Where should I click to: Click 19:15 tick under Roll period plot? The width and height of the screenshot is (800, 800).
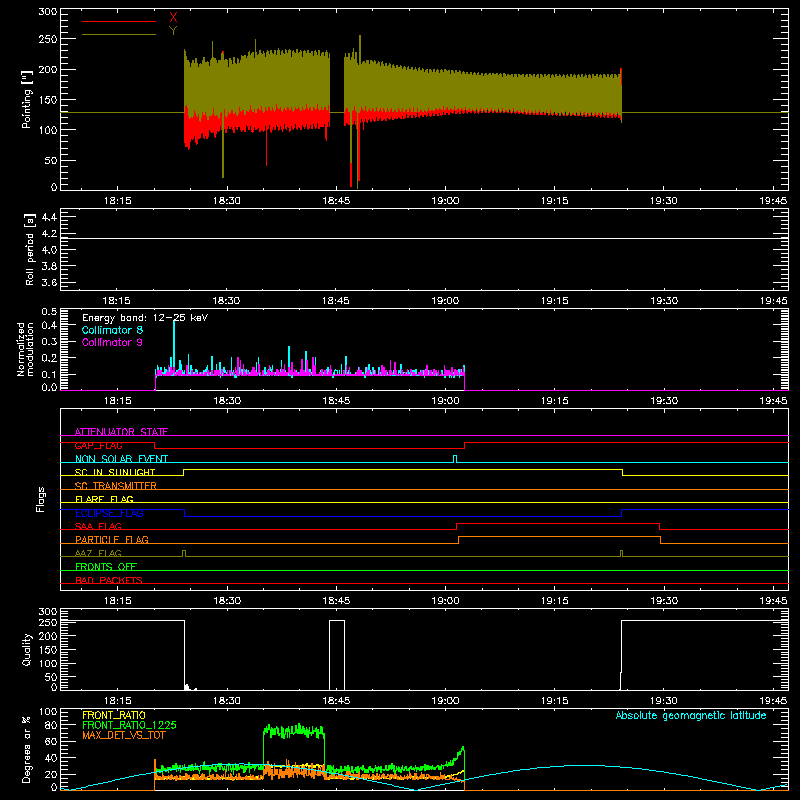[x=555, y=301]
